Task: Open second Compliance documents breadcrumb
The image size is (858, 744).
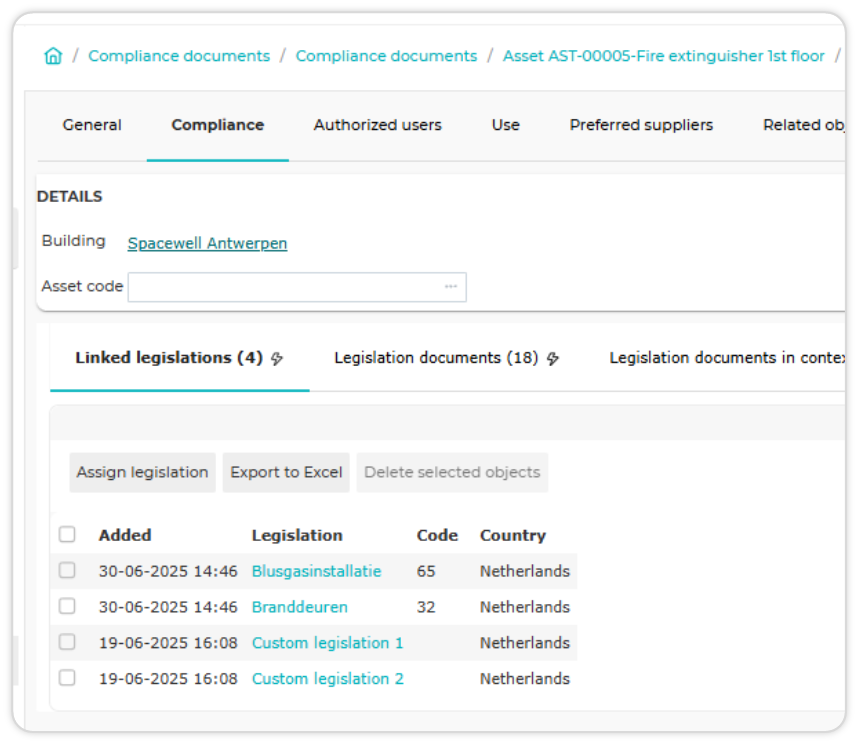Action: [386, 56]
